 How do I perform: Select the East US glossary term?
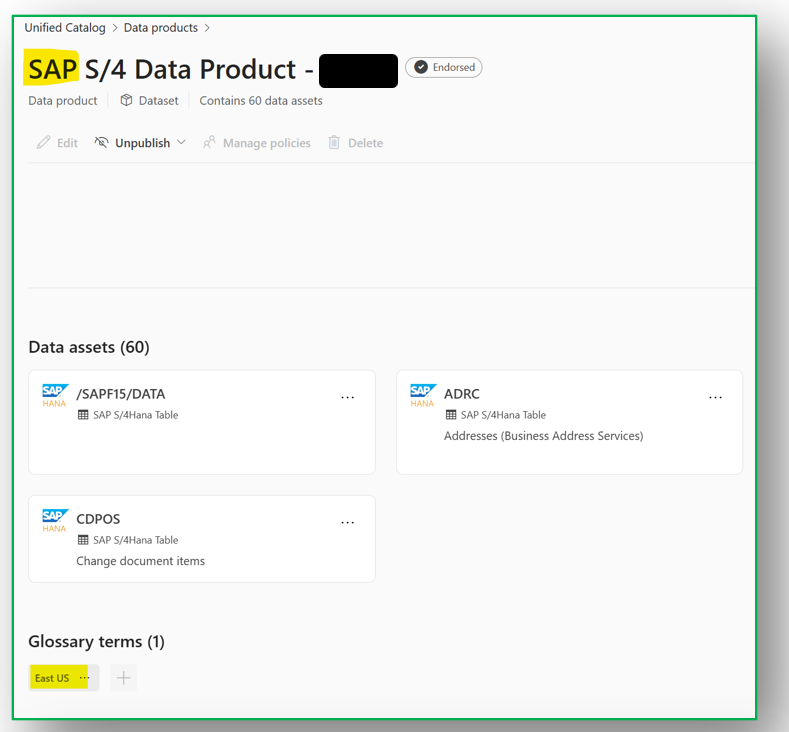(x=52, y=678)
